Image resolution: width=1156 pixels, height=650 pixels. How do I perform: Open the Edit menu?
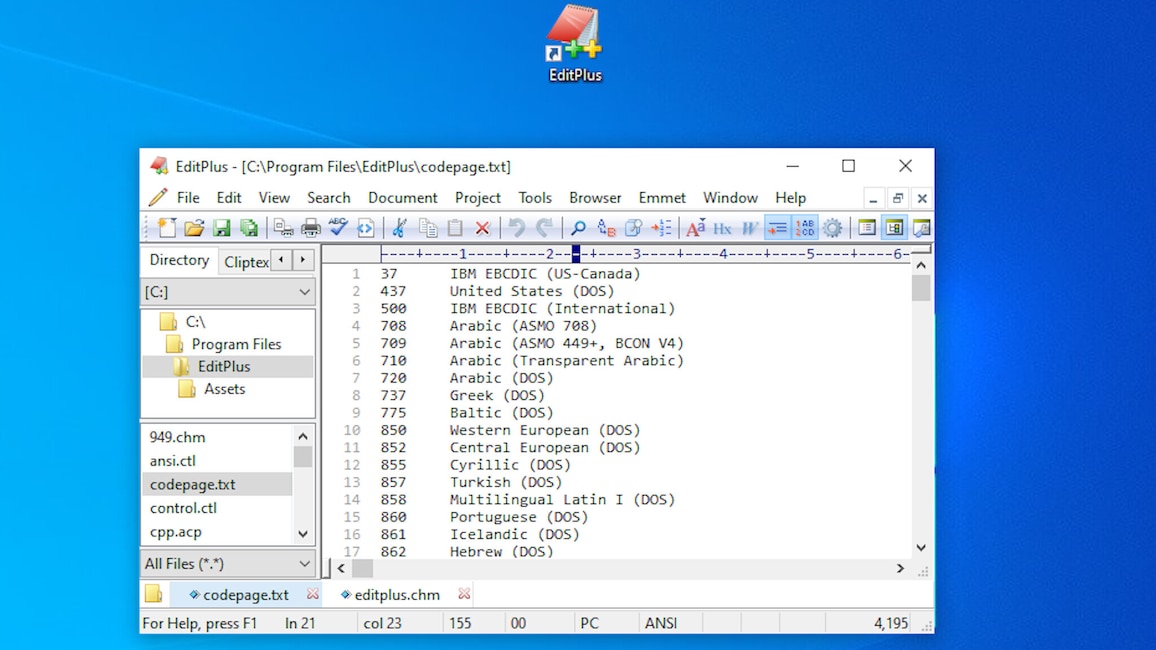pyautogui.click(x=229, y=198)
